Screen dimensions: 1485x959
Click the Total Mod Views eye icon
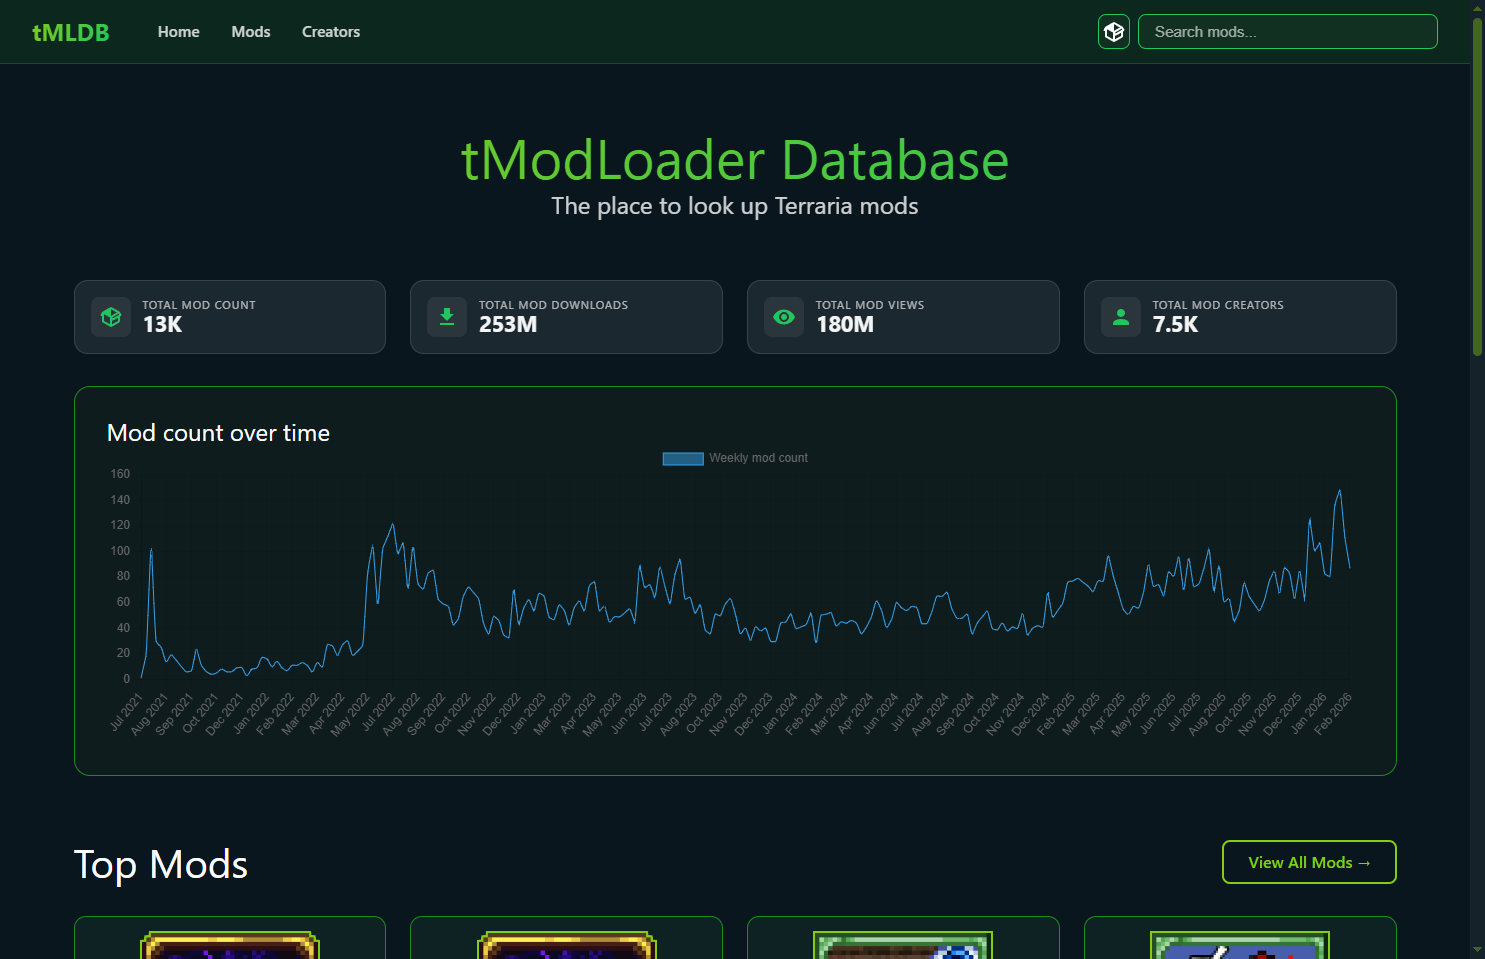pos(784,317)
